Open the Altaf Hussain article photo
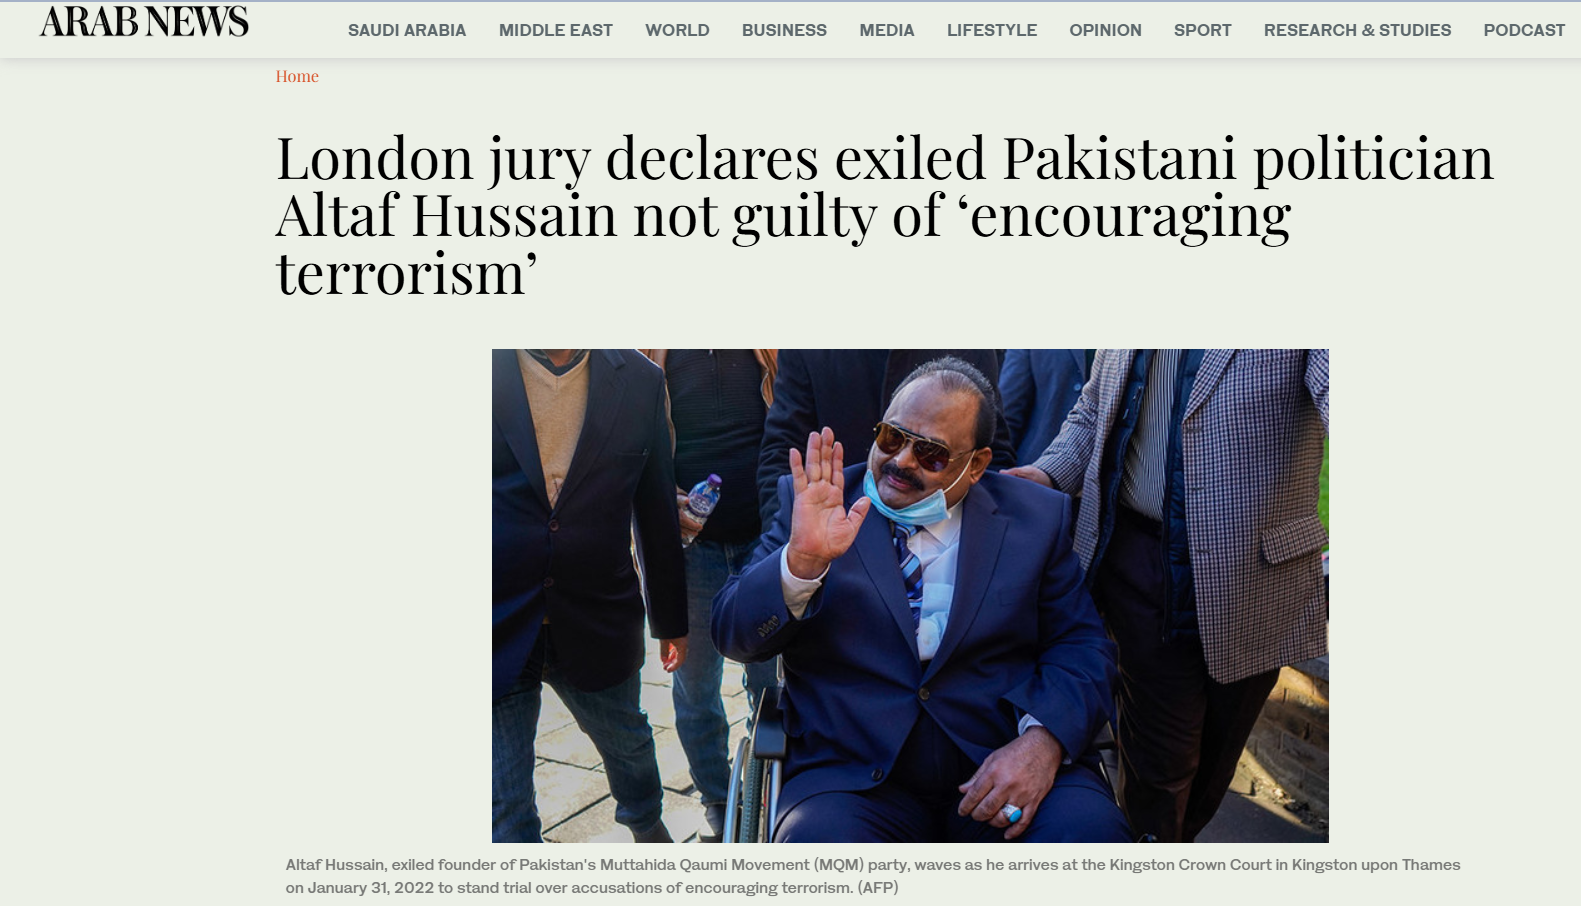This screenshot has width=1581, height=906. [910, 595]
